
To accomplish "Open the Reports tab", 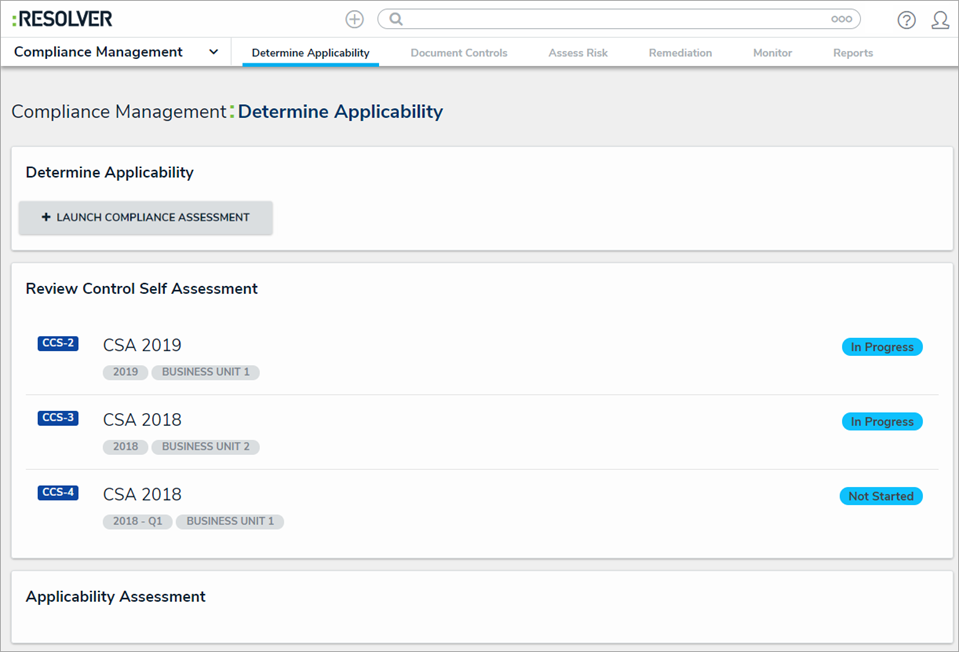I will point(853,53).
